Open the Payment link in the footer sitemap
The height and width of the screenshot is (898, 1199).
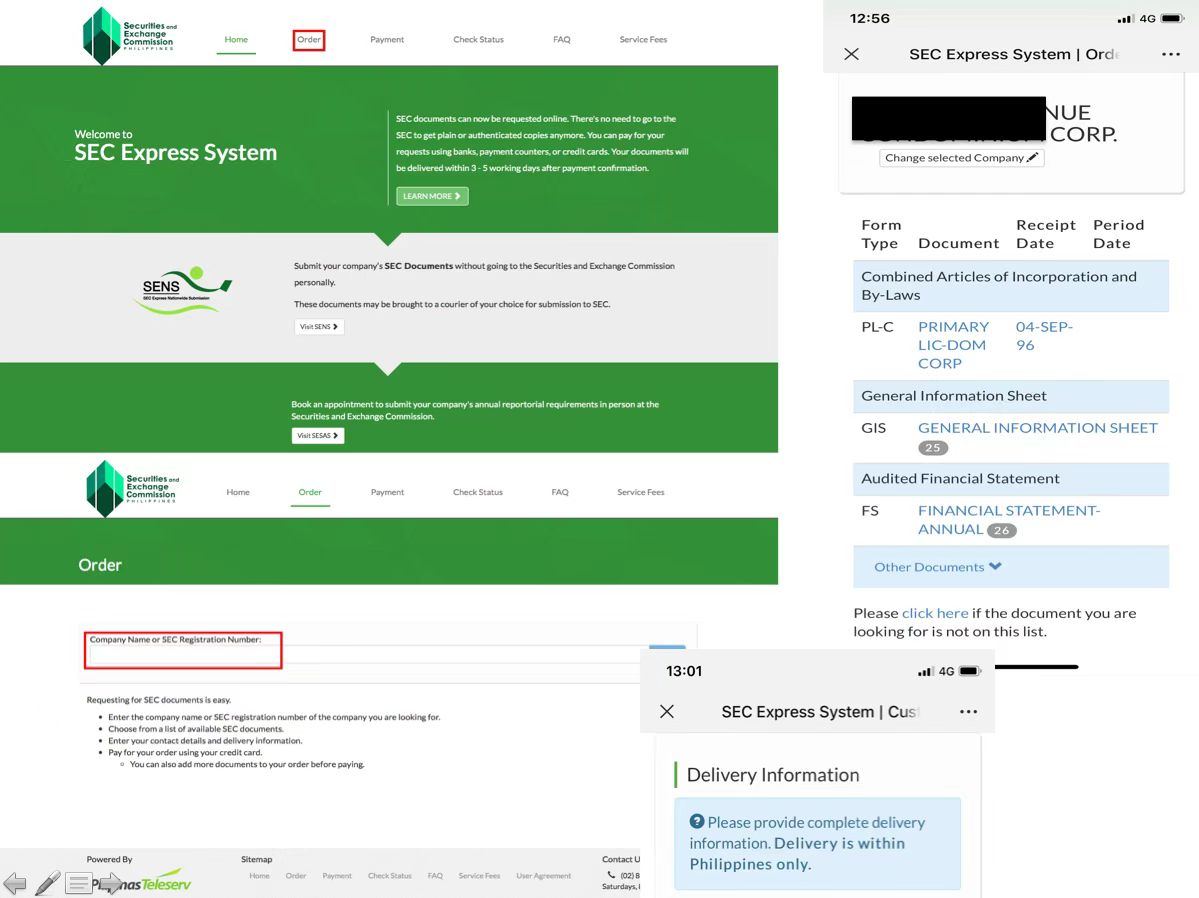point(337,876)
